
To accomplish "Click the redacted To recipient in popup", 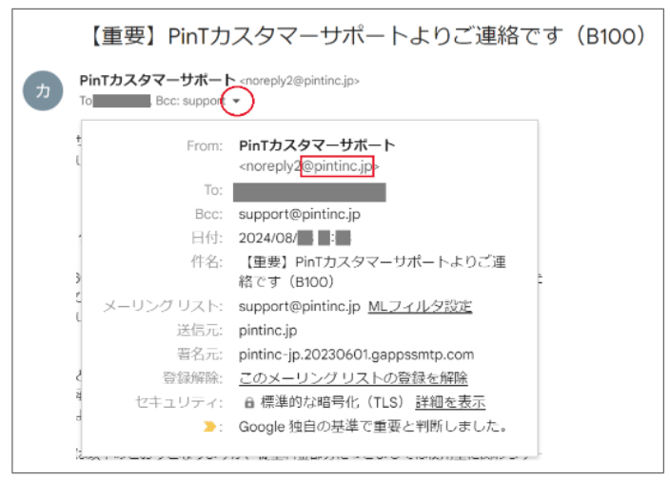I will (309, 192).
